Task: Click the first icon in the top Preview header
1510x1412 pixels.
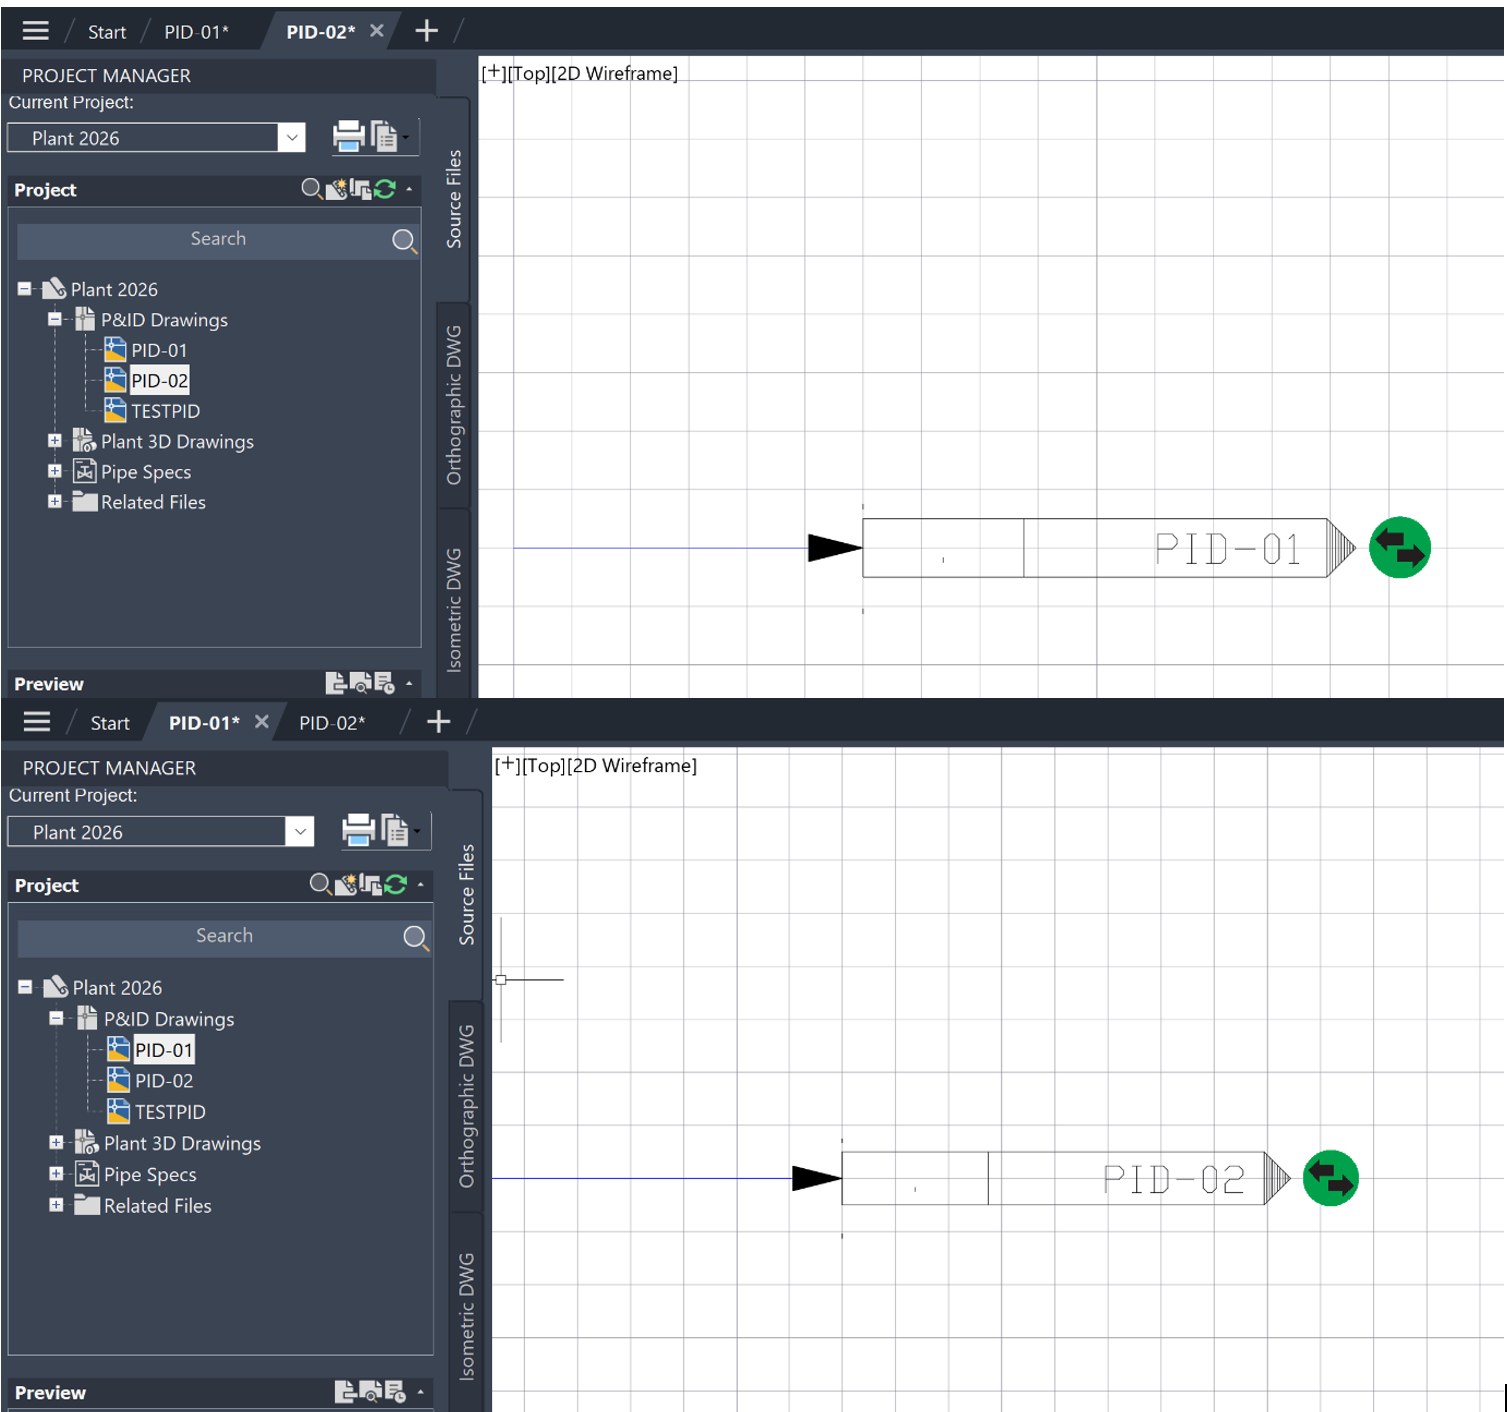Action: 336,683
